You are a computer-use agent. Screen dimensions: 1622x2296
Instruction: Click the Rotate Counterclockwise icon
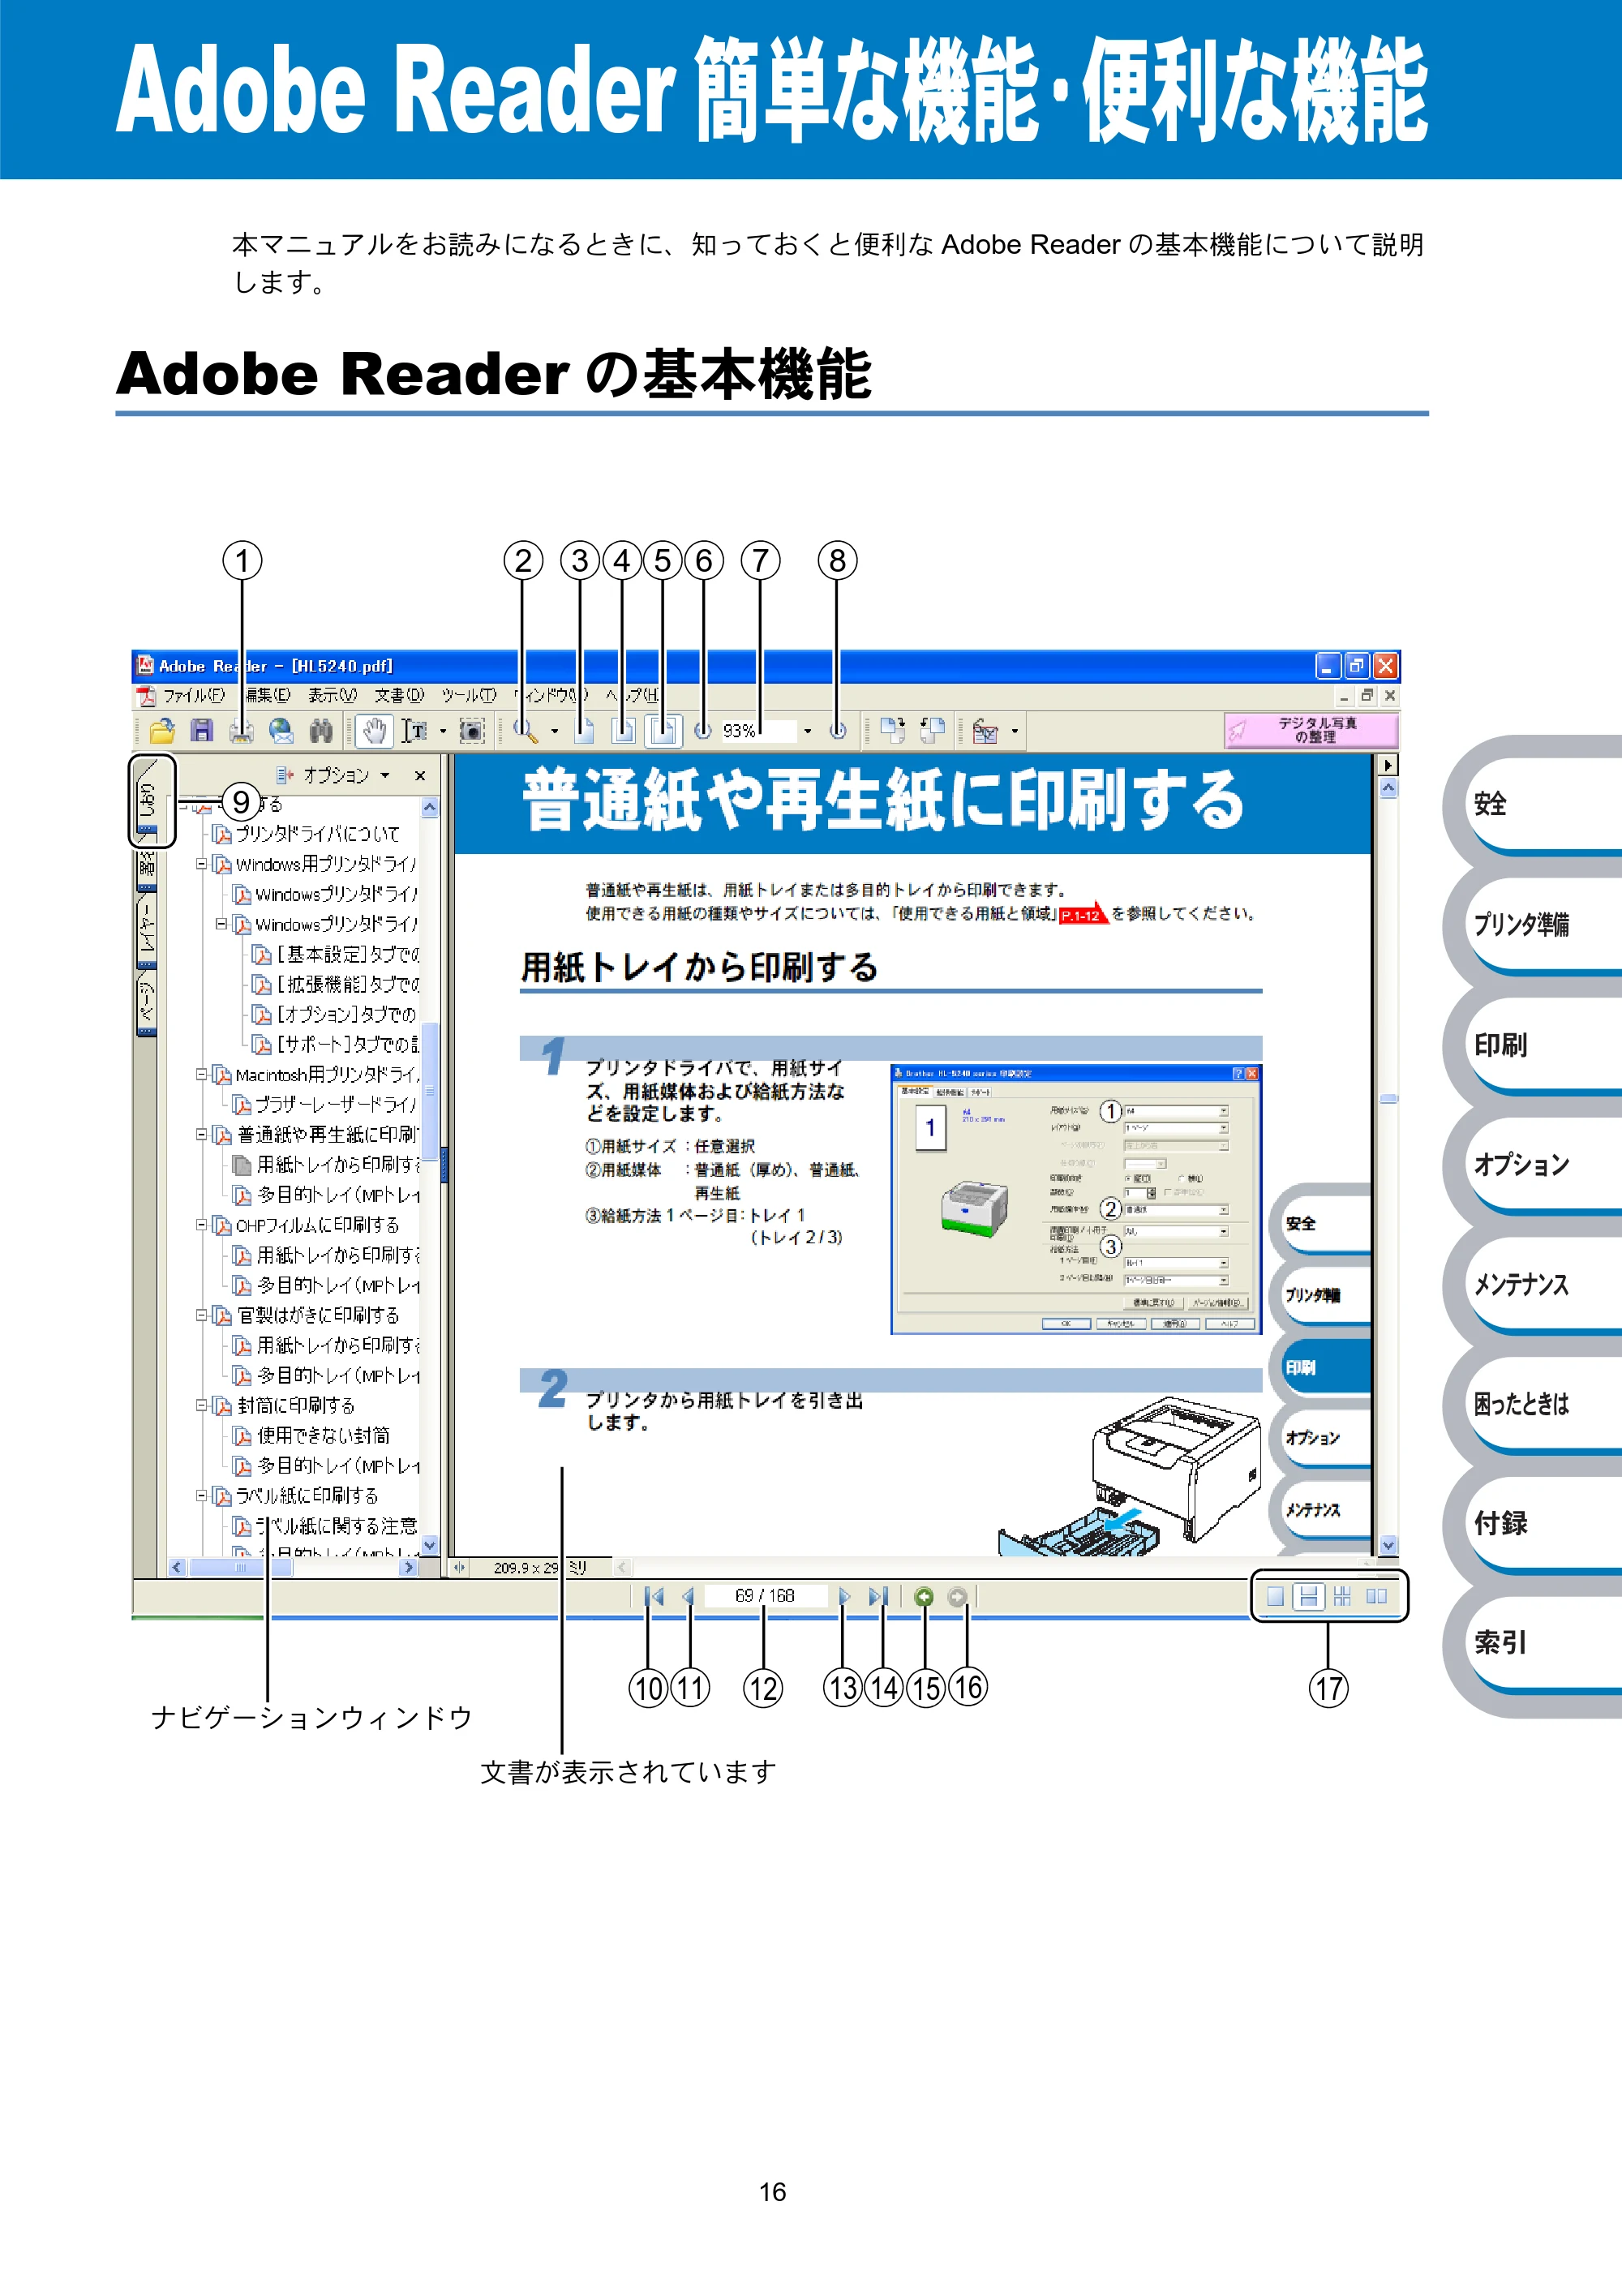[x=932, y=731]
